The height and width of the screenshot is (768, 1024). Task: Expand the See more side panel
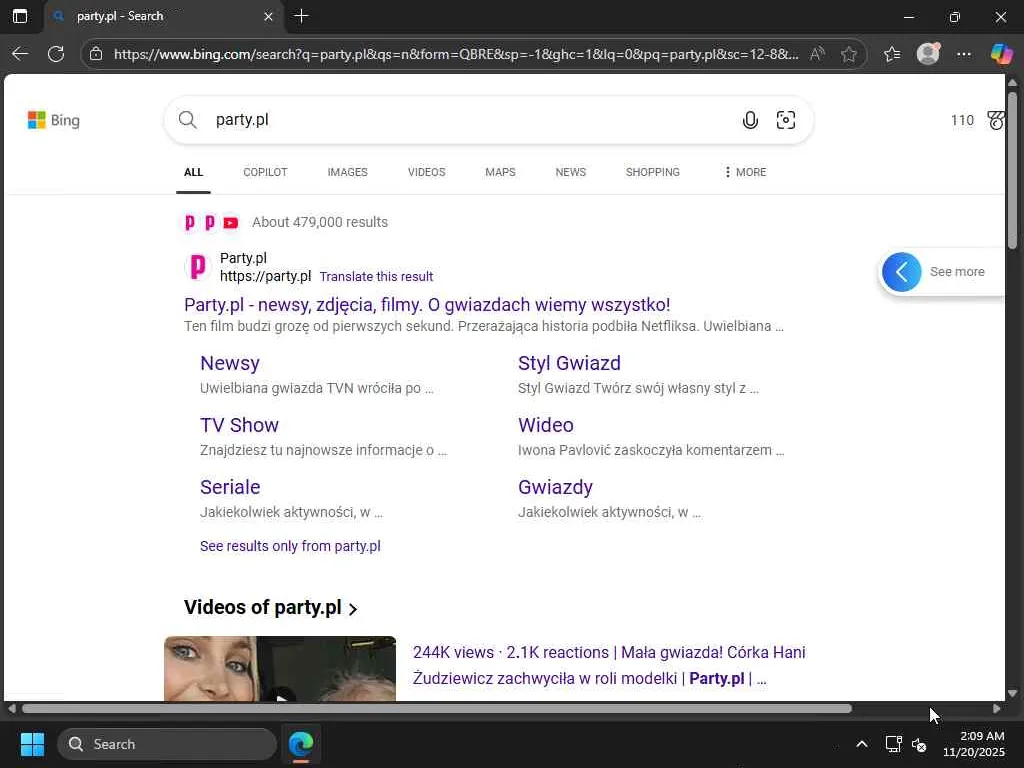click(x=901, y=272)
